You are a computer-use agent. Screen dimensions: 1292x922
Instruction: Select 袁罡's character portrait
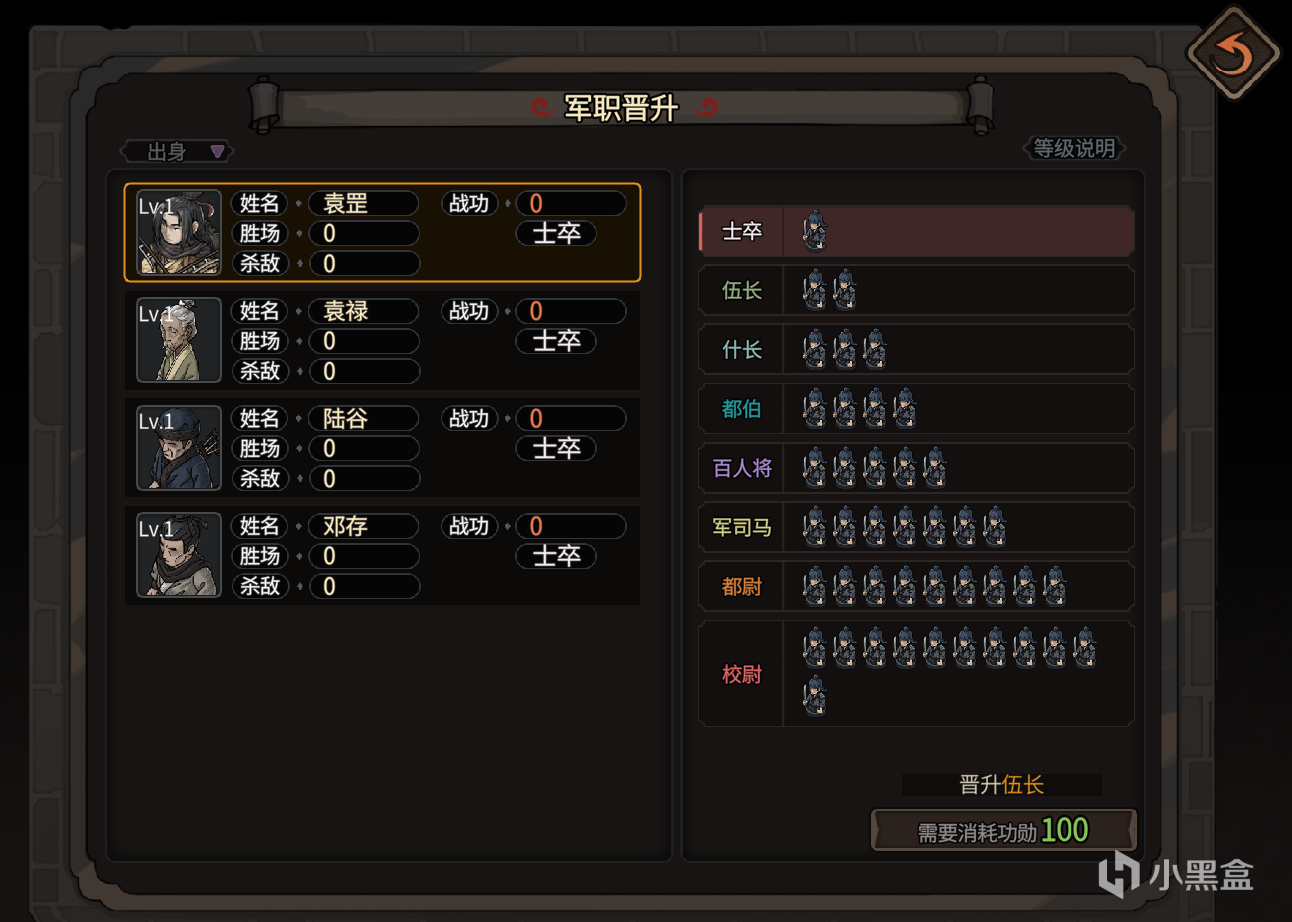click(179, 232)
